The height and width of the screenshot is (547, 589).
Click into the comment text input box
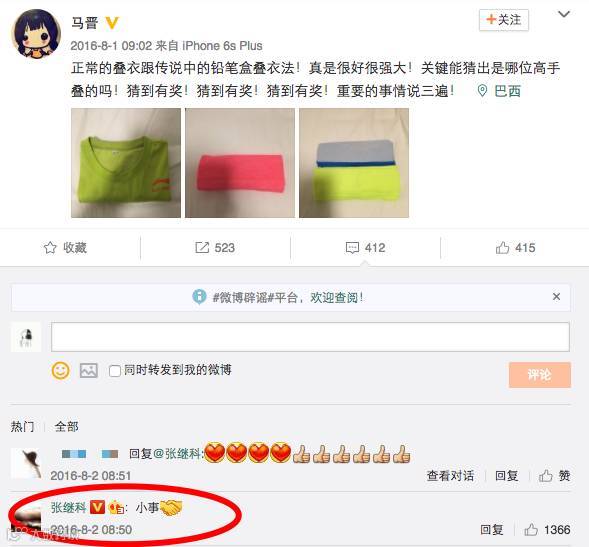310,337
